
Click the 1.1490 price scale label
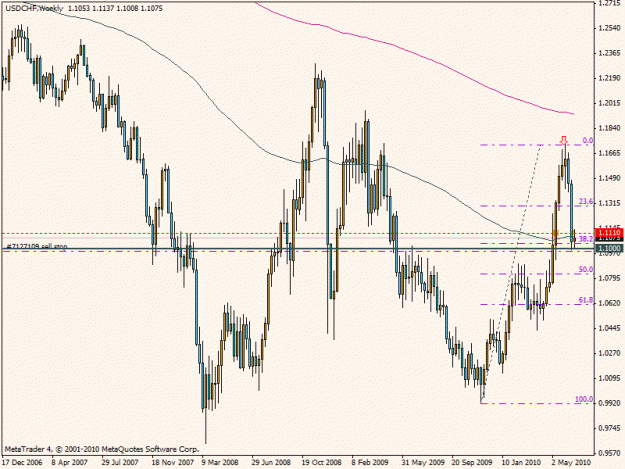pyautogui.click(x=610, y=178)
